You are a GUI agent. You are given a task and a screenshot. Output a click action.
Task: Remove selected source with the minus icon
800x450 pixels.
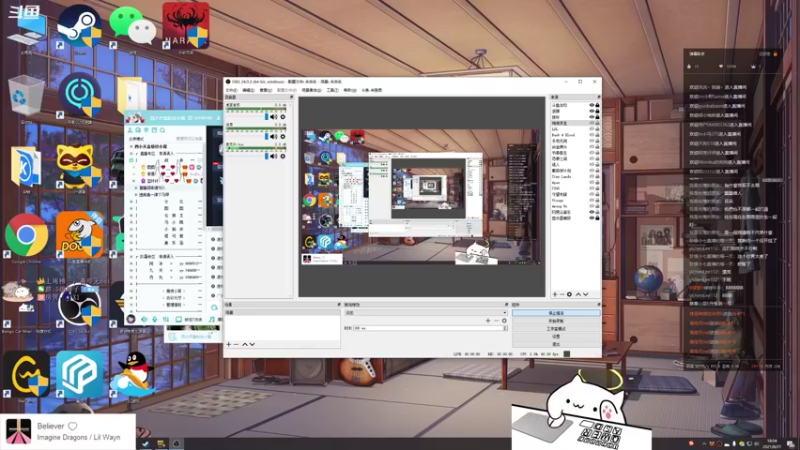pos(562,294)
